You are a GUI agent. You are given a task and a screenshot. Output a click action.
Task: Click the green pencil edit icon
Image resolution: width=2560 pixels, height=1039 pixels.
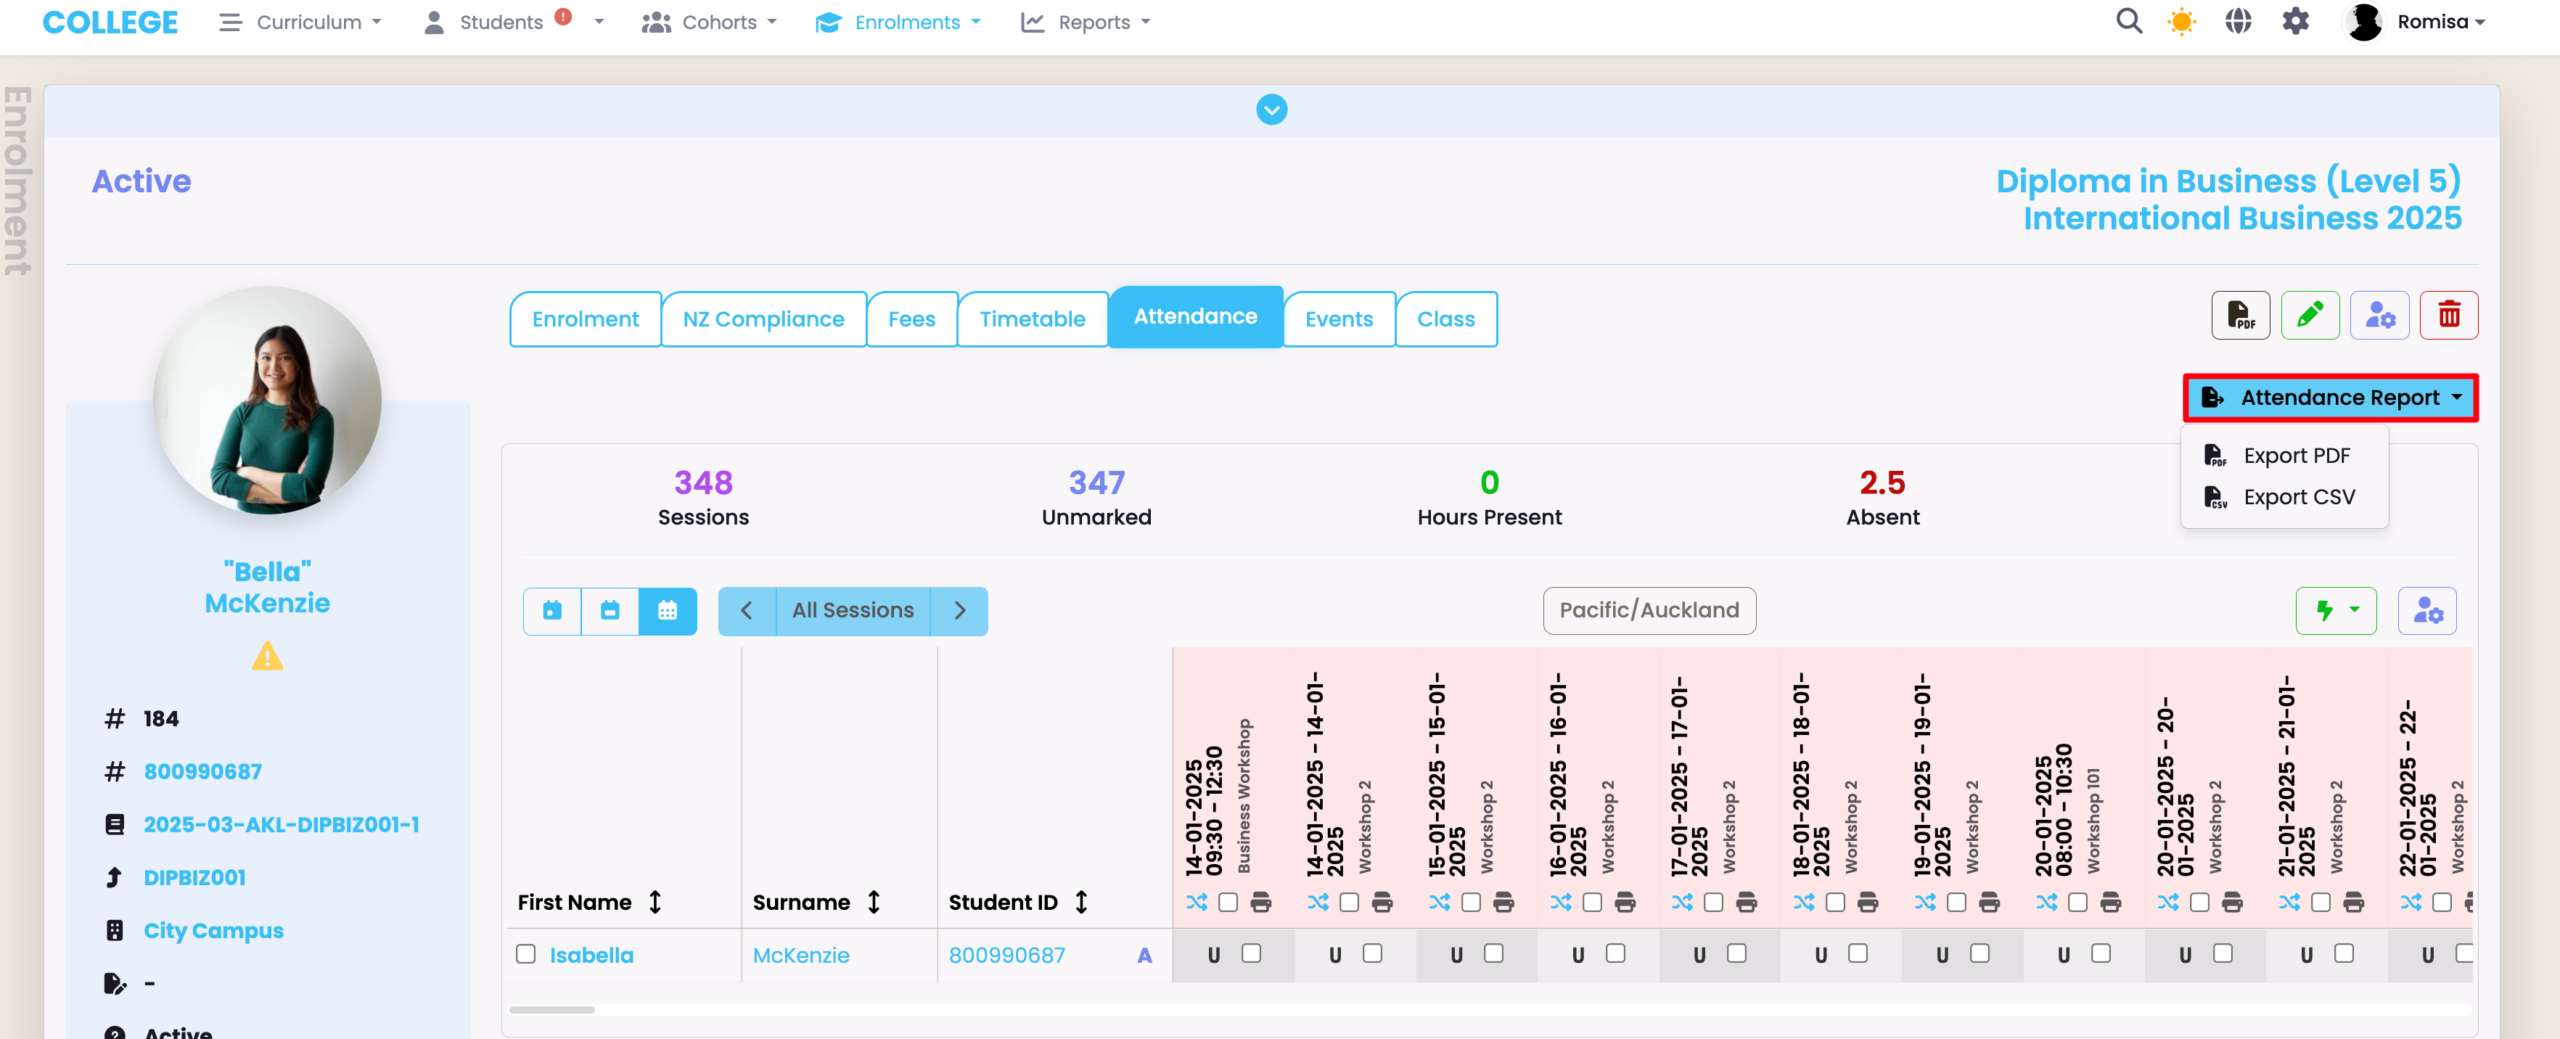click(2310, 316)
